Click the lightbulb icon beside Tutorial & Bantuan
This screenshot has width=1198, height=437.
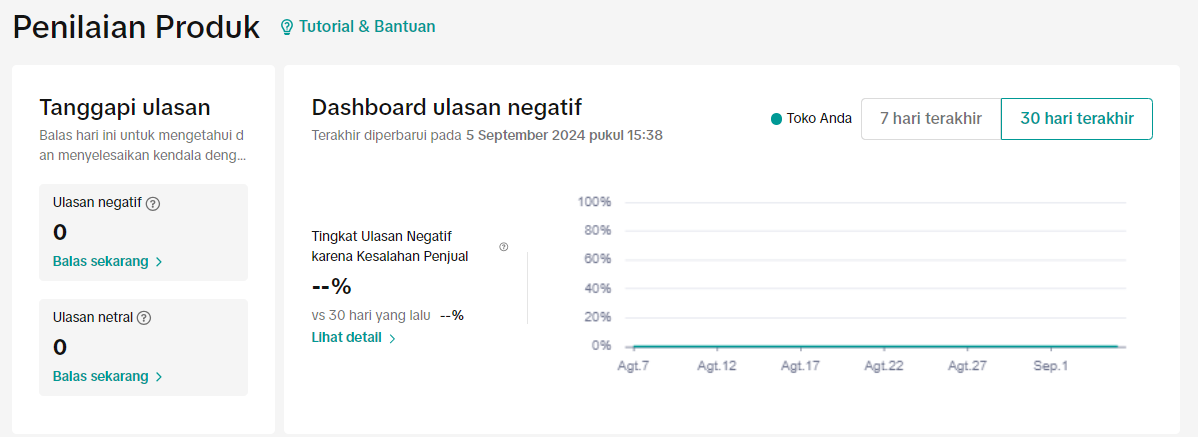tap(287, 27)
